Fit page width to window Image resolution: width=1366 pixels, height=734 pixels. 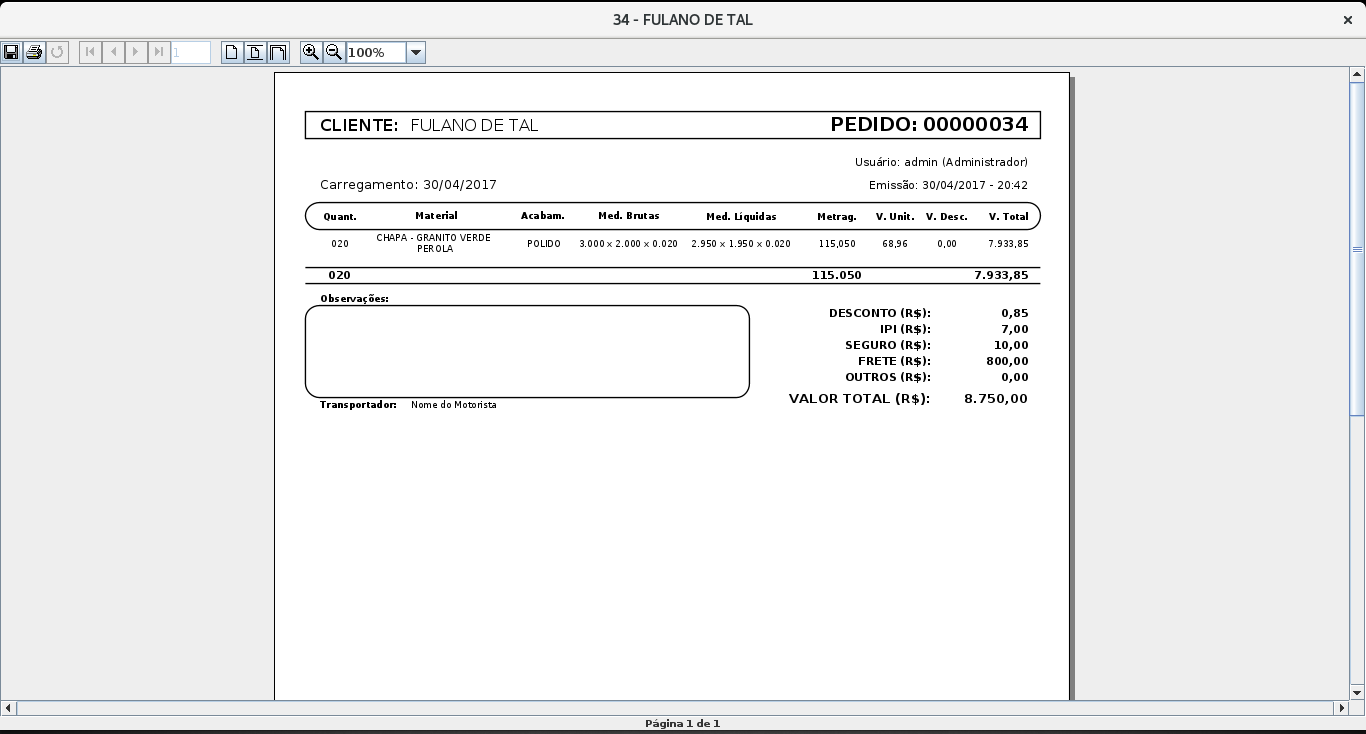278,52
